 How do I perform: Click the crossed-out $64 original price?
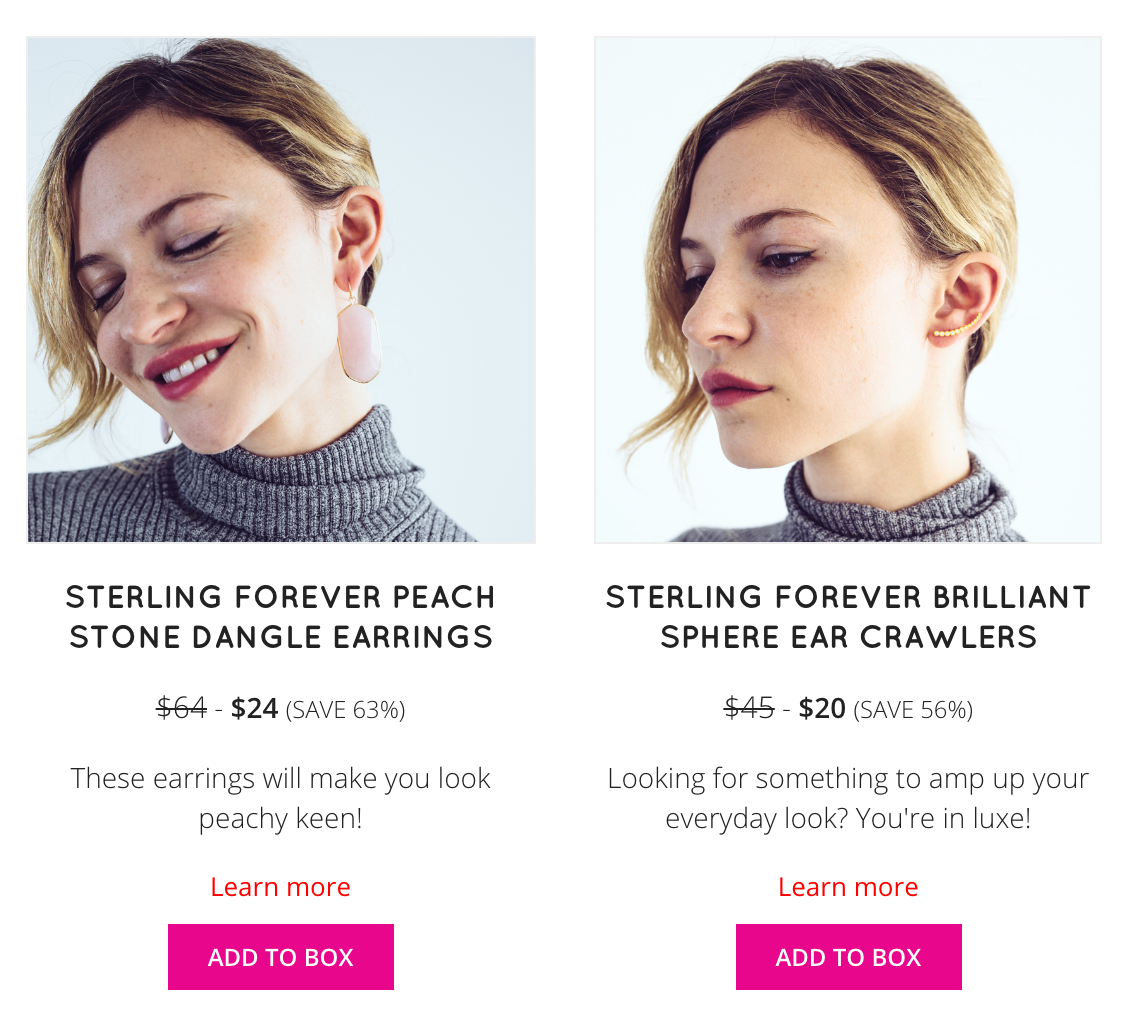tap(182, 708)
